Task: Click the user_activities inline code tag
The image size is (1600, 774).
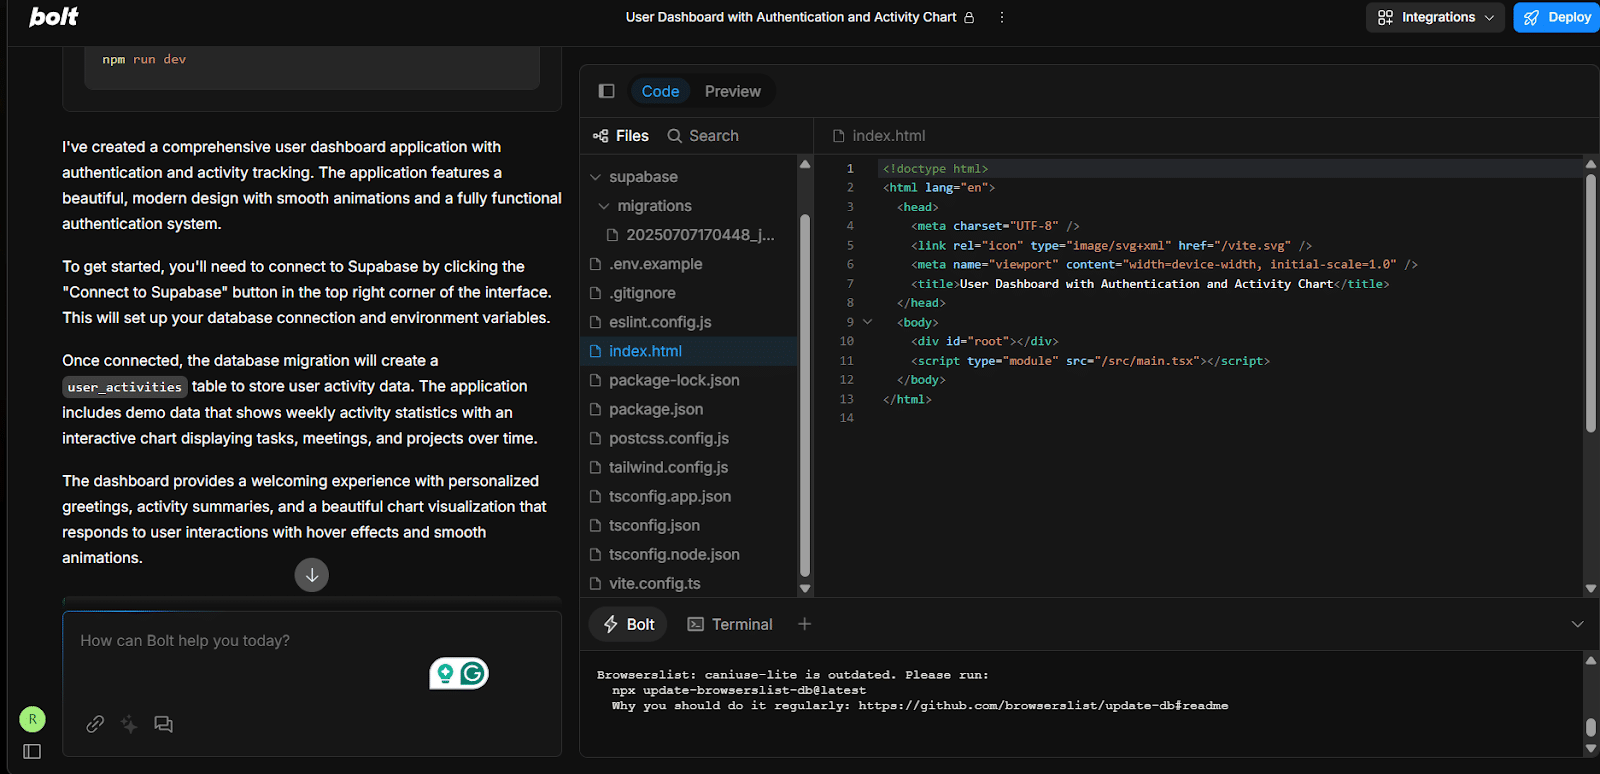Action: coord(125,387)
